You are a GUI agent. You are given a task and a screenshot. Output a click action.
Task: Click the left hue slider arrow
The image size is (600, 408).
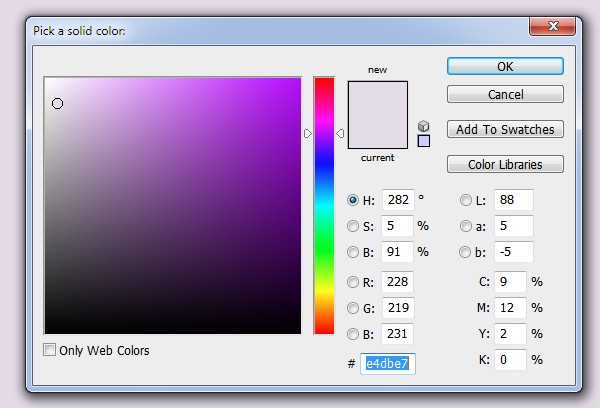coord(308,133)
